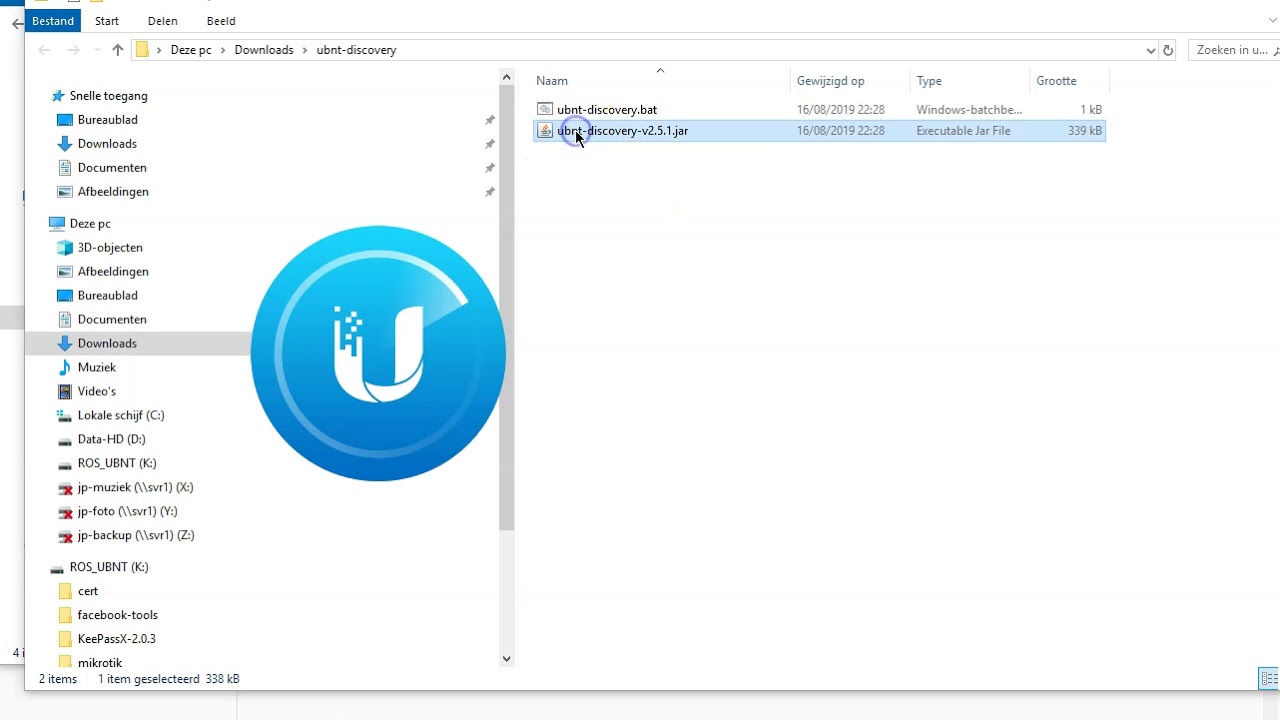This screenshot has width=1280, height=720.
Task: Open Afbeeldingen under Snelle toegang
Action: click(113, 192)
